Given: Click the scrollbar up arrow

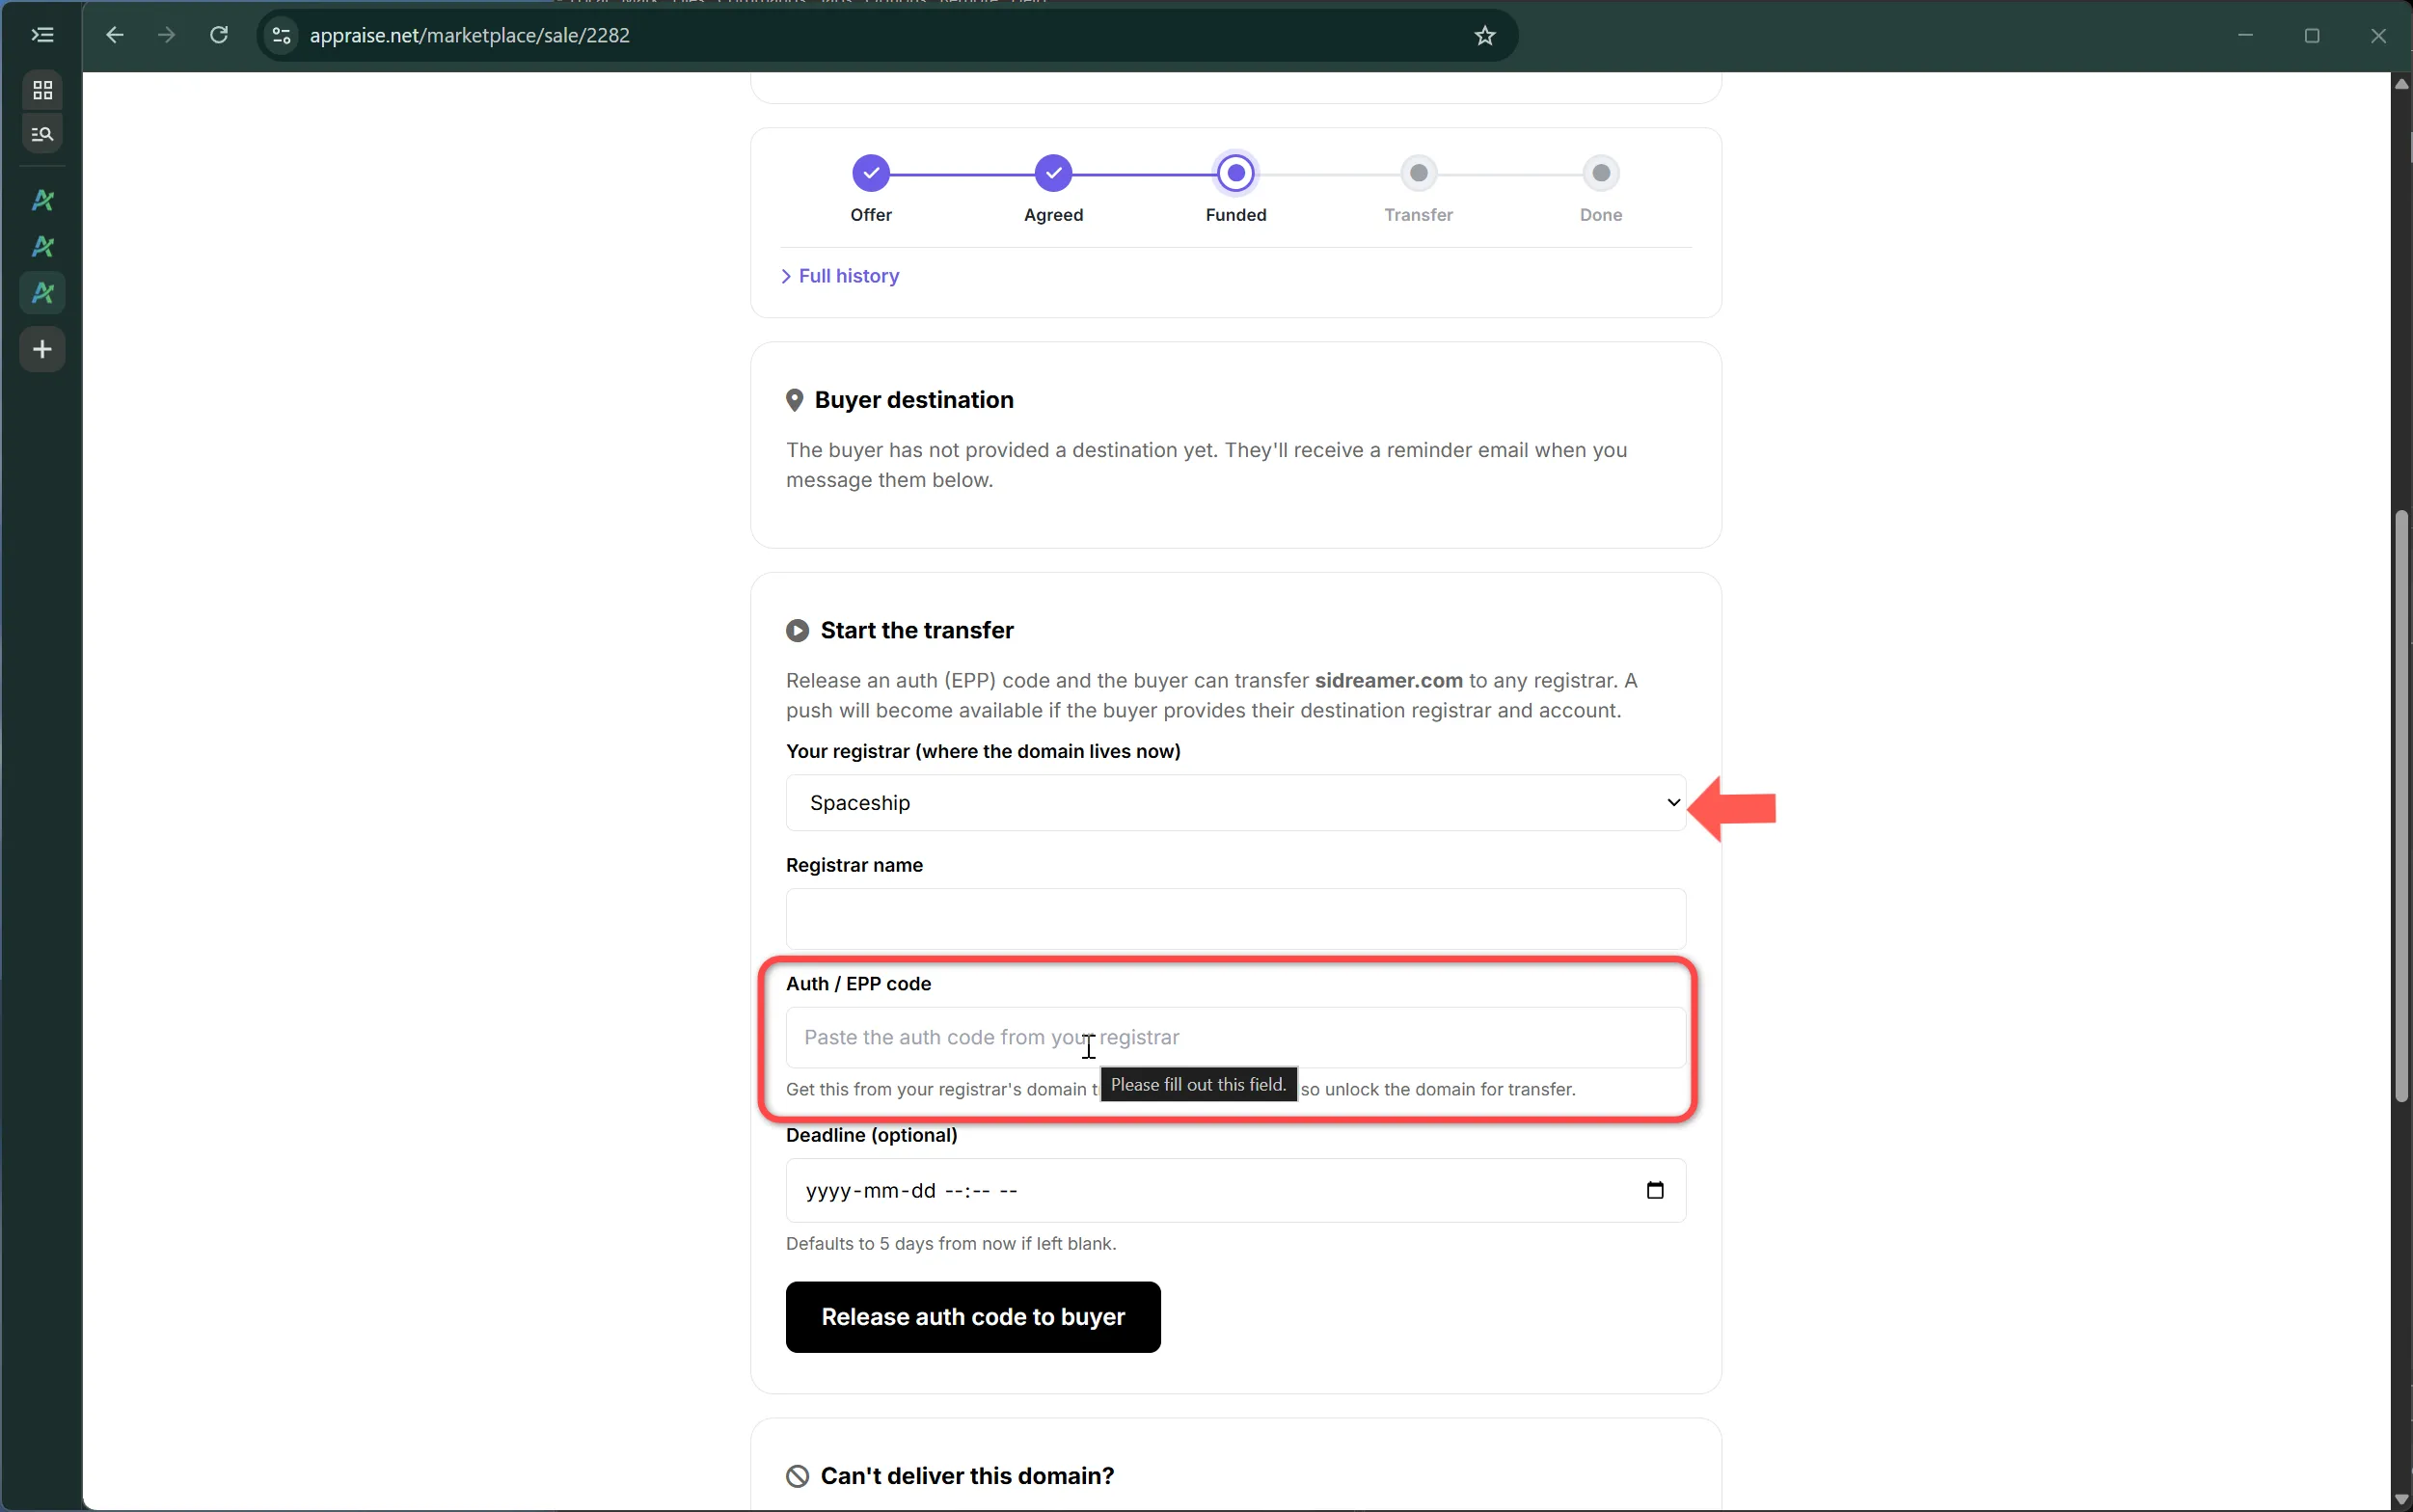Looking at the screenshot, I should coord(2401,84).
